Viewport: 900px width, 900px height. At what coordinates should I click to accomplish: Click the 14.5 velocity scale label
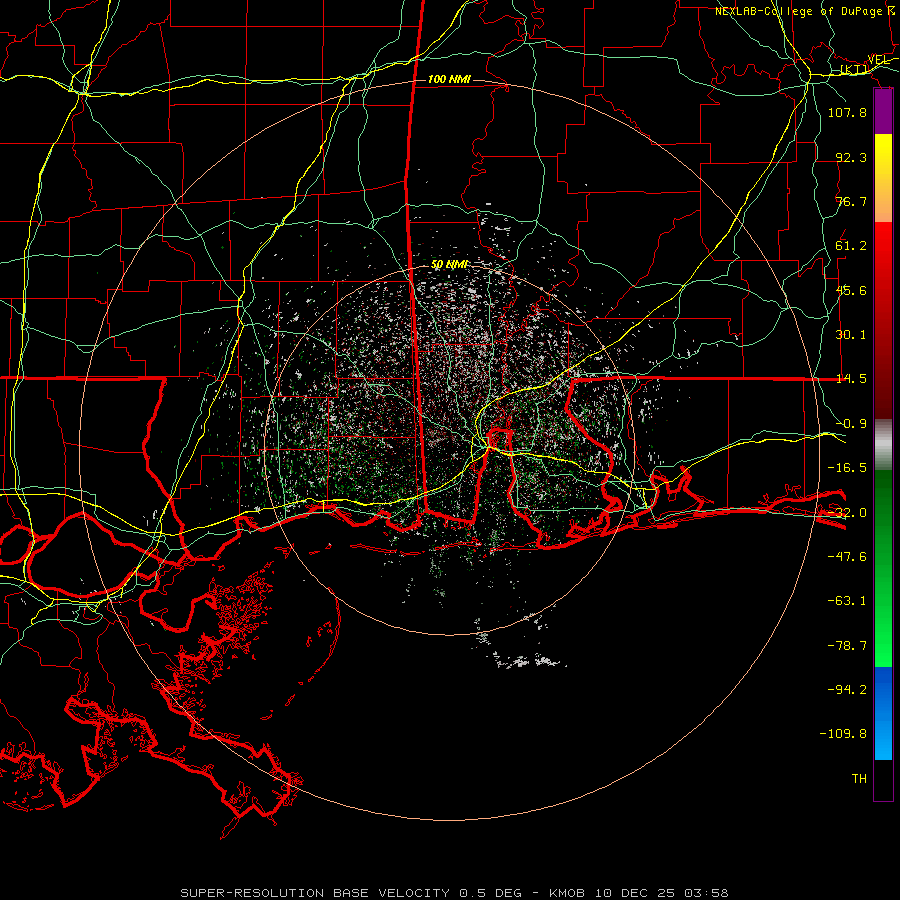[851, 379]
